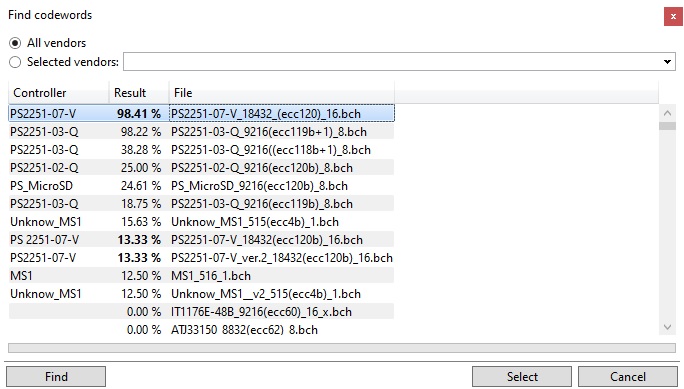Click the 24.61 % result value
This screenshot has height=389, width=684.
[141, 186]
